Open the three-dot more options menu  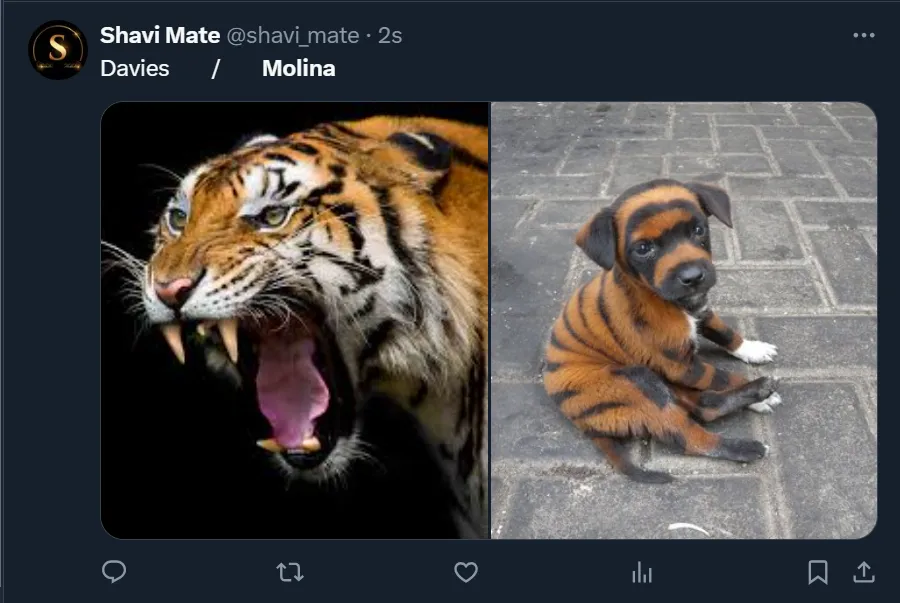coord(864,35)
